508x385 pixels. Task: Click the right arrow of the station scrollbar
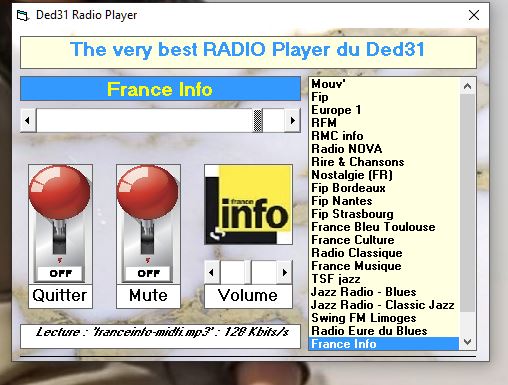[292, 120]
